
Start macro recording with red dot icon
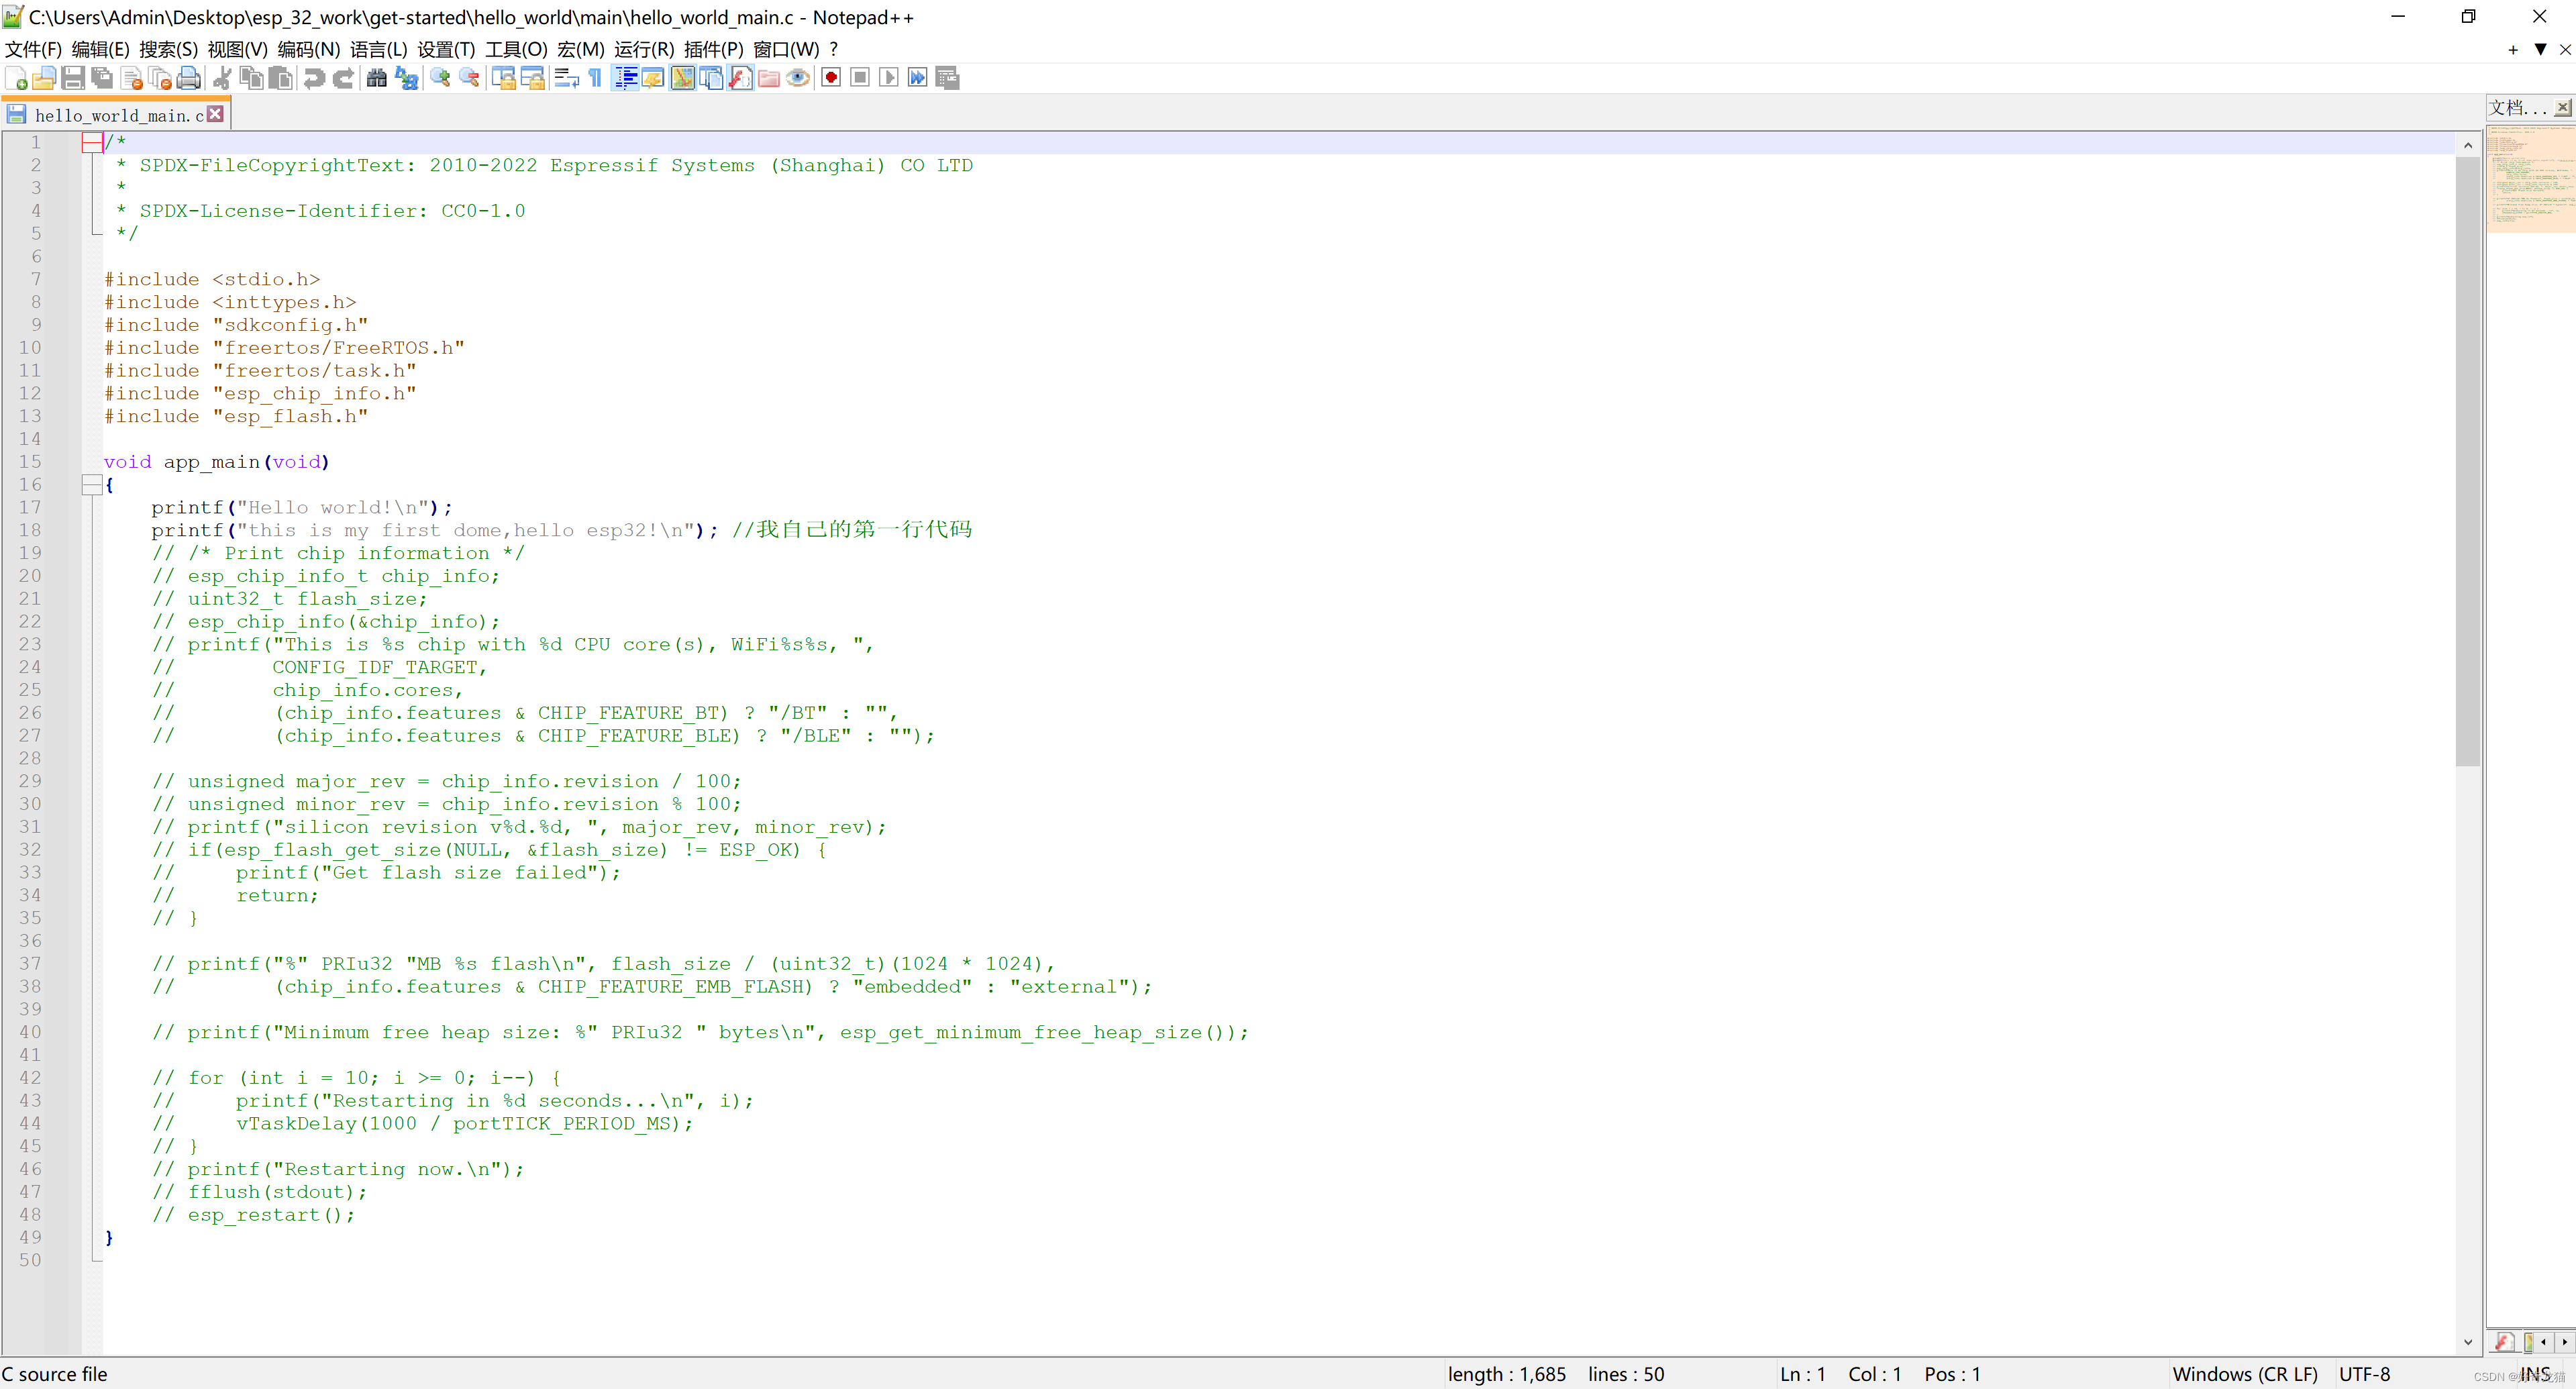830,78
